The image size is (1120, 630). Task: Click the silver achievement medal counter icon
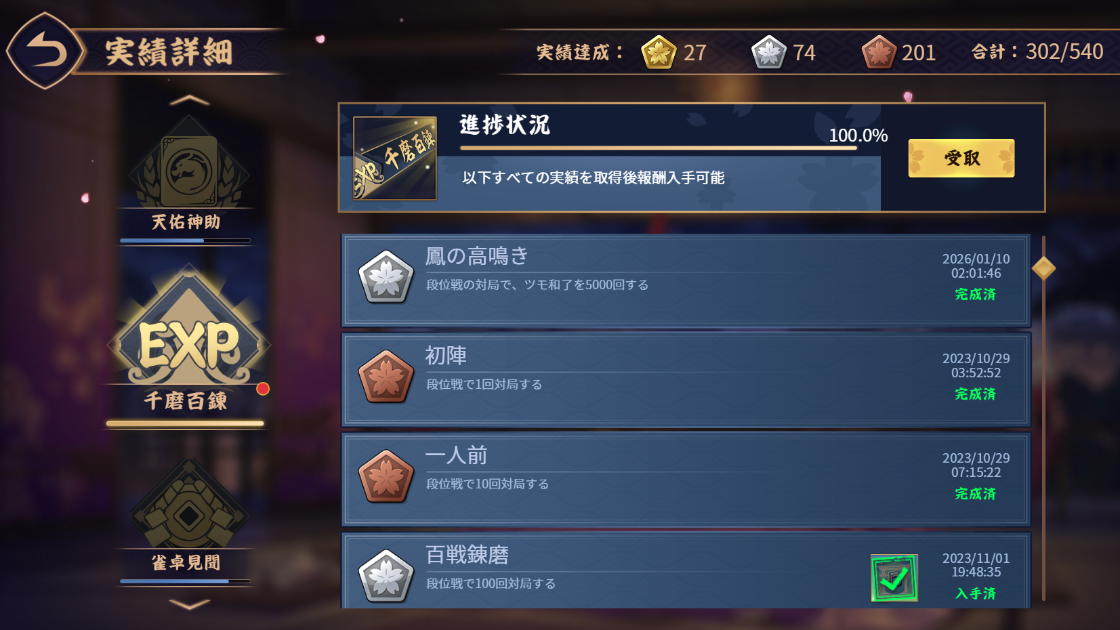769,52
